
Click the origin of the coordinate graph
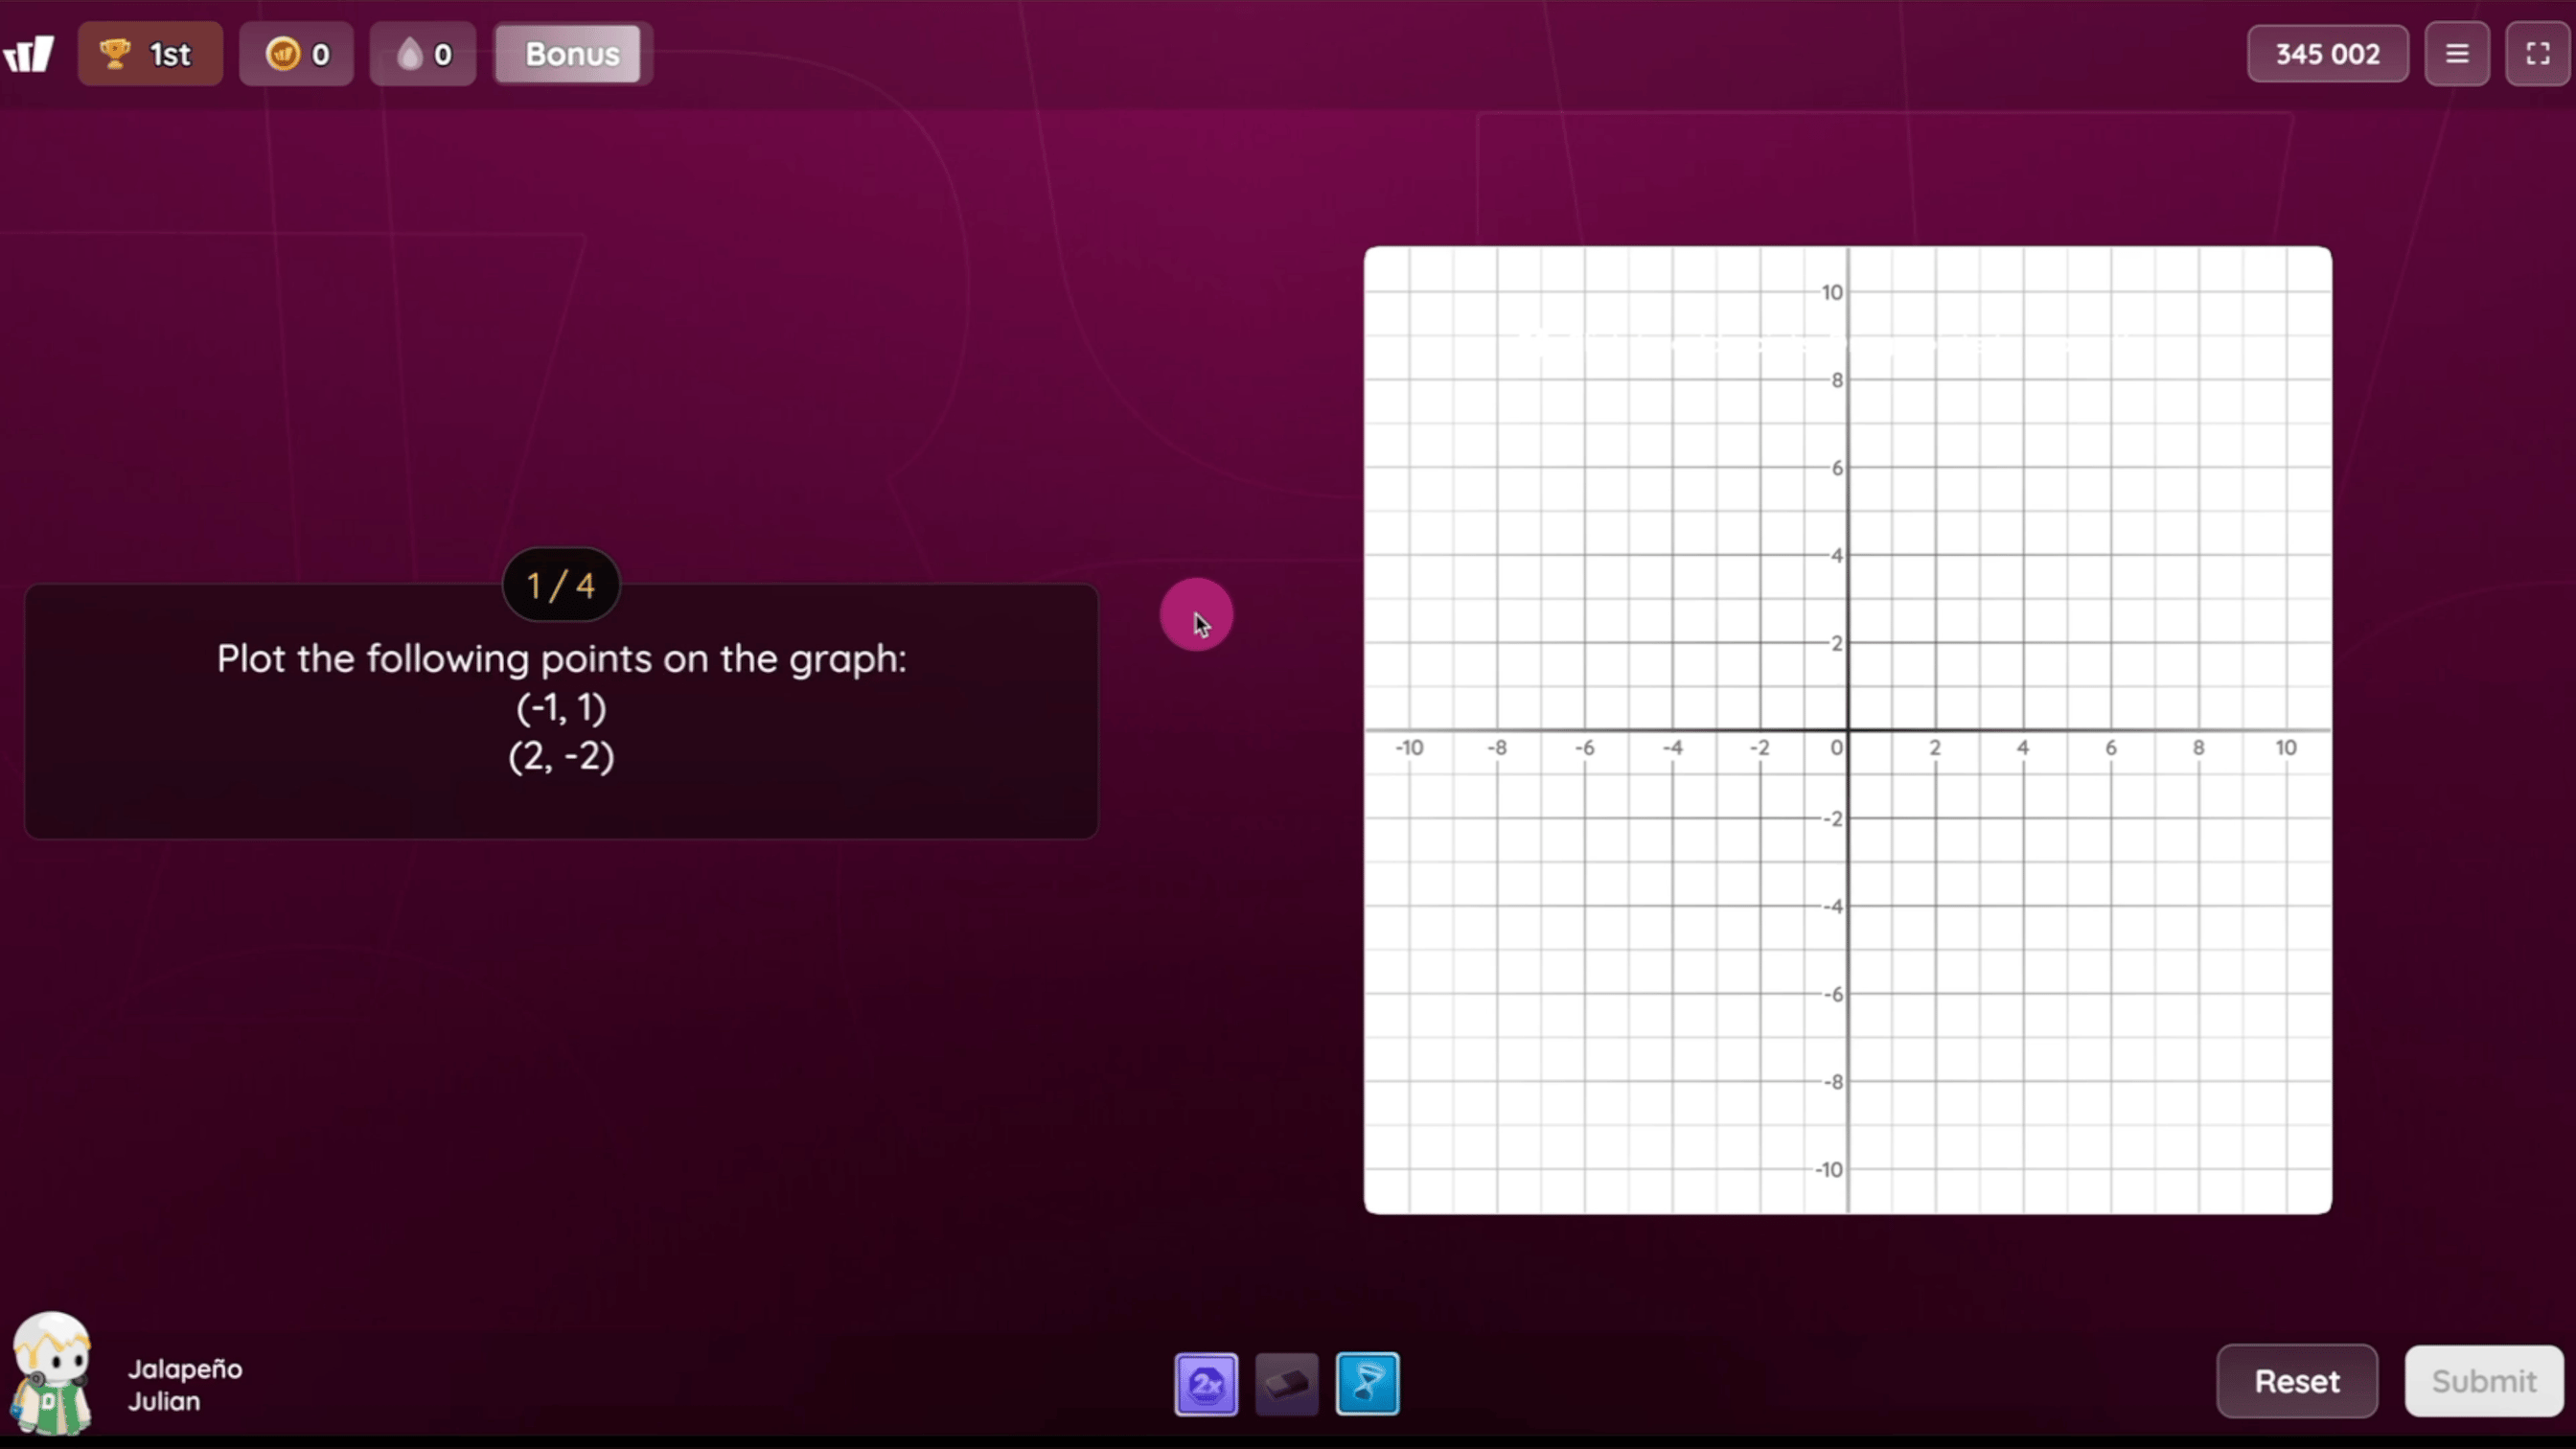pyautogui.click(x=1848, y=730)
